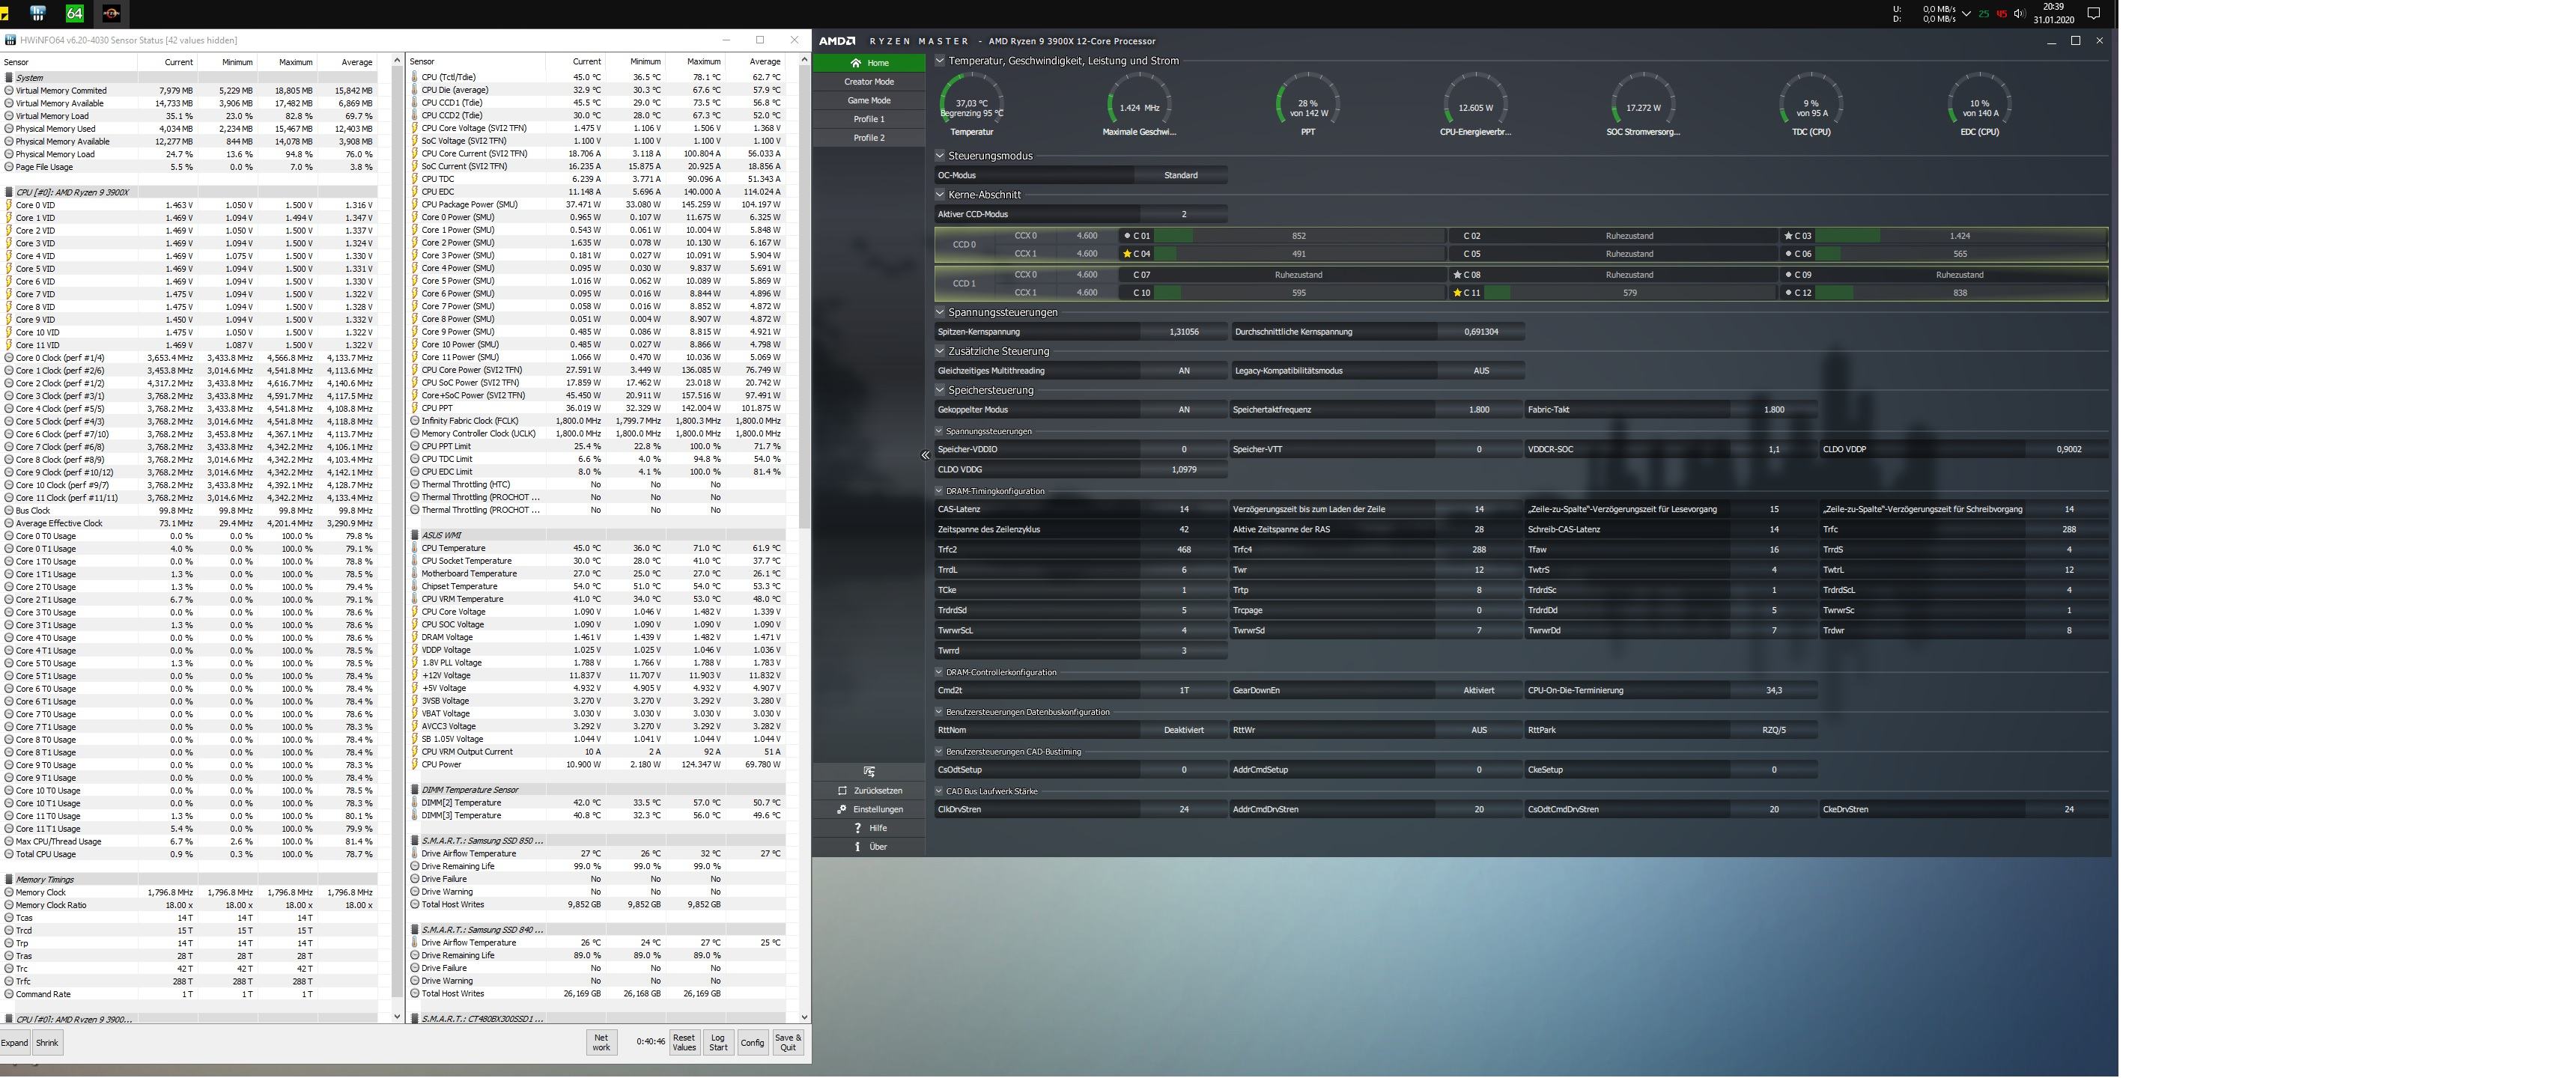Collapse the DRAM-Controllerkonfiguration section
This screenshot has width=2576, height=1078.
[x=940, y=672]
